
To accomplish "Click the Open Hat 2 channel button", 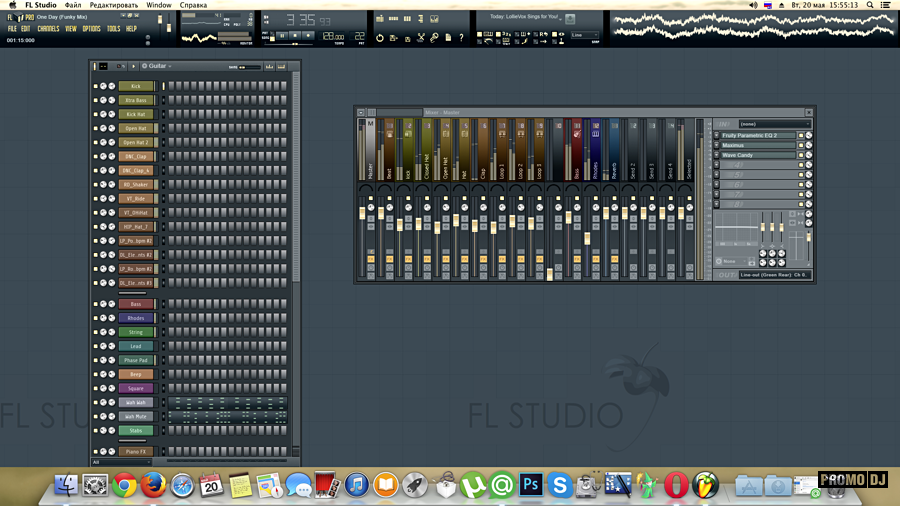I will tap(136, 142).
